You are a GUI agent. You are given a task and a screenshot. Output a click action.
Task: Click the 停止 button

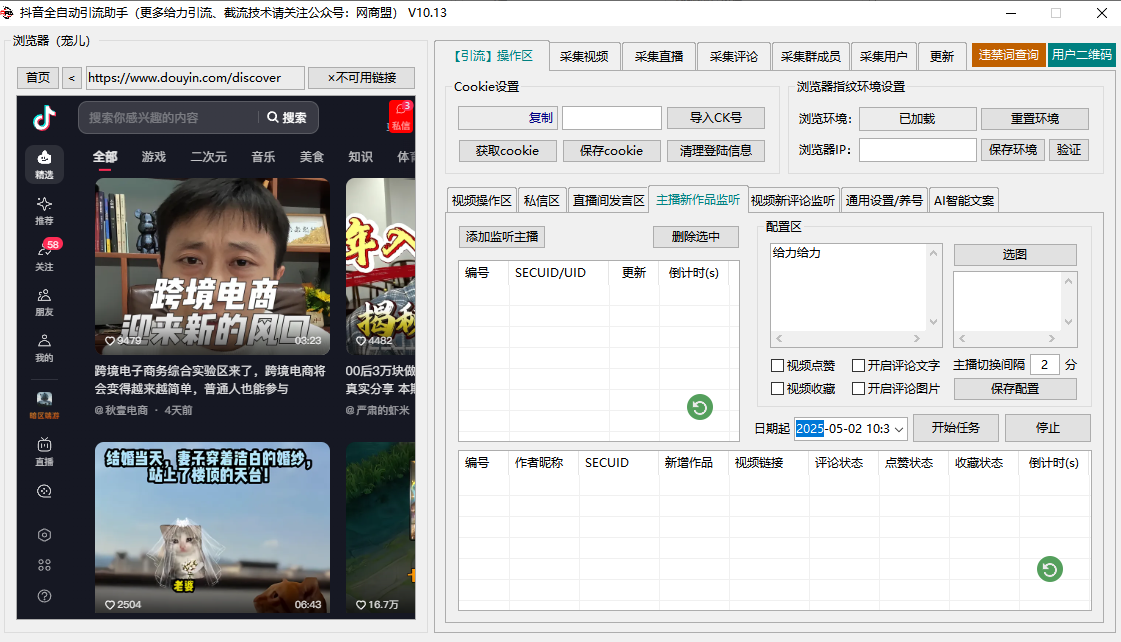pyautogui.click(x=1048, y=428)
